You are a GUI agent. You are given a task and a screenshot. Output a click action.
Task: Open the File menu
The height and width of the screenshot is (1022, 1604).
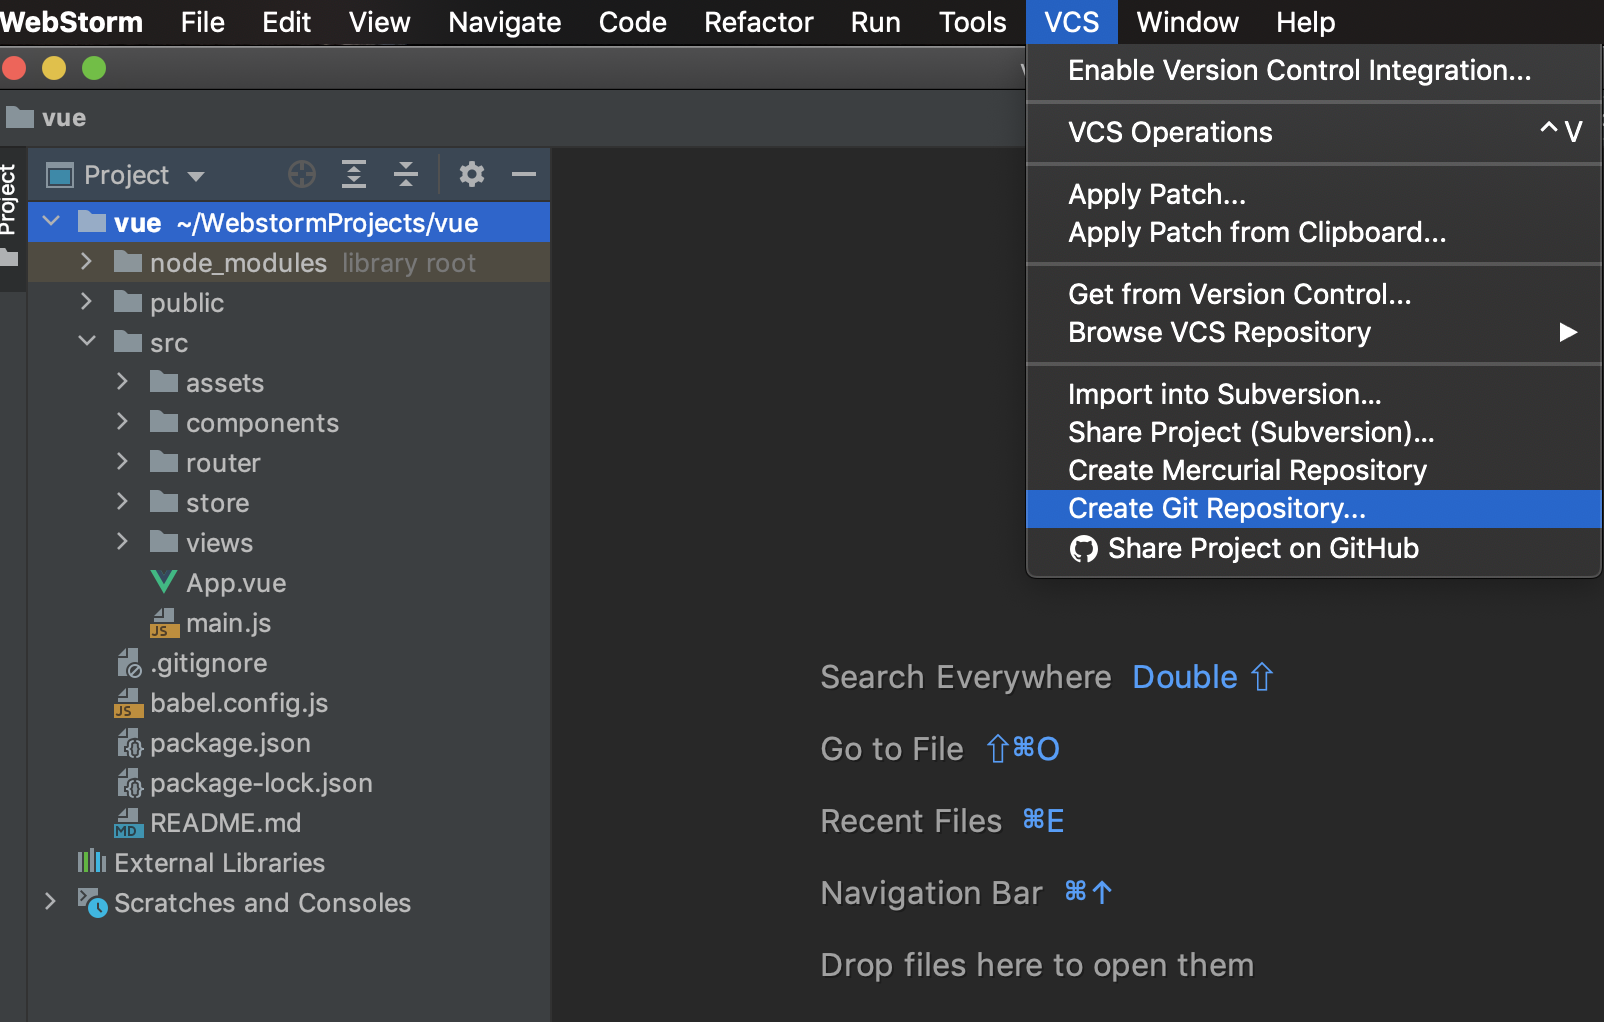(x=203, y=22)
